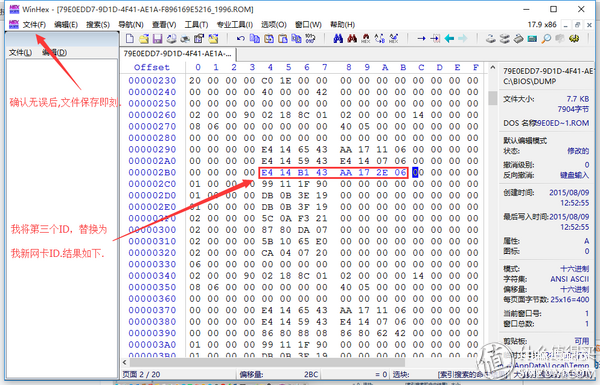Image resolution: width=600 pixels, height=385 pixels.
Task: Open the 选项(O) menu
Action: tap(274, 25)
